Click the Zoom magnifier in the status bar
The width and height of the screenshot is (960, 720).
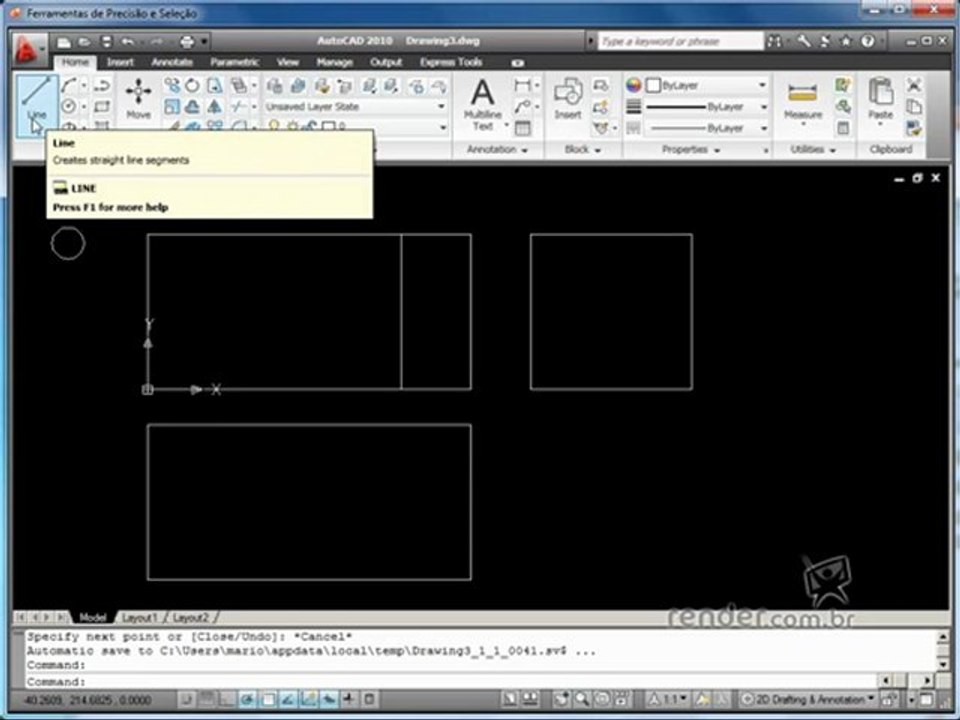coord(581,699)
